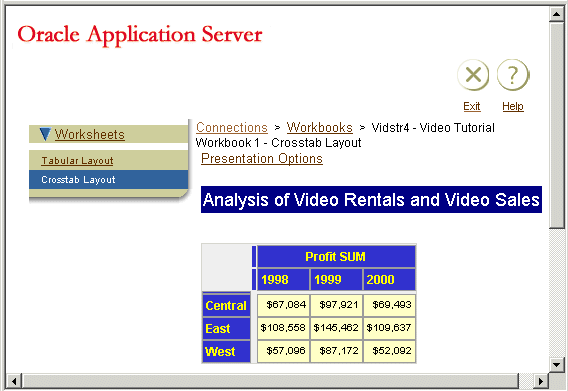The width and height of the screenshot is (568, 391).
Task: Click the horizontal scrollbar right arrow
Action: click(x=540, y=381)
